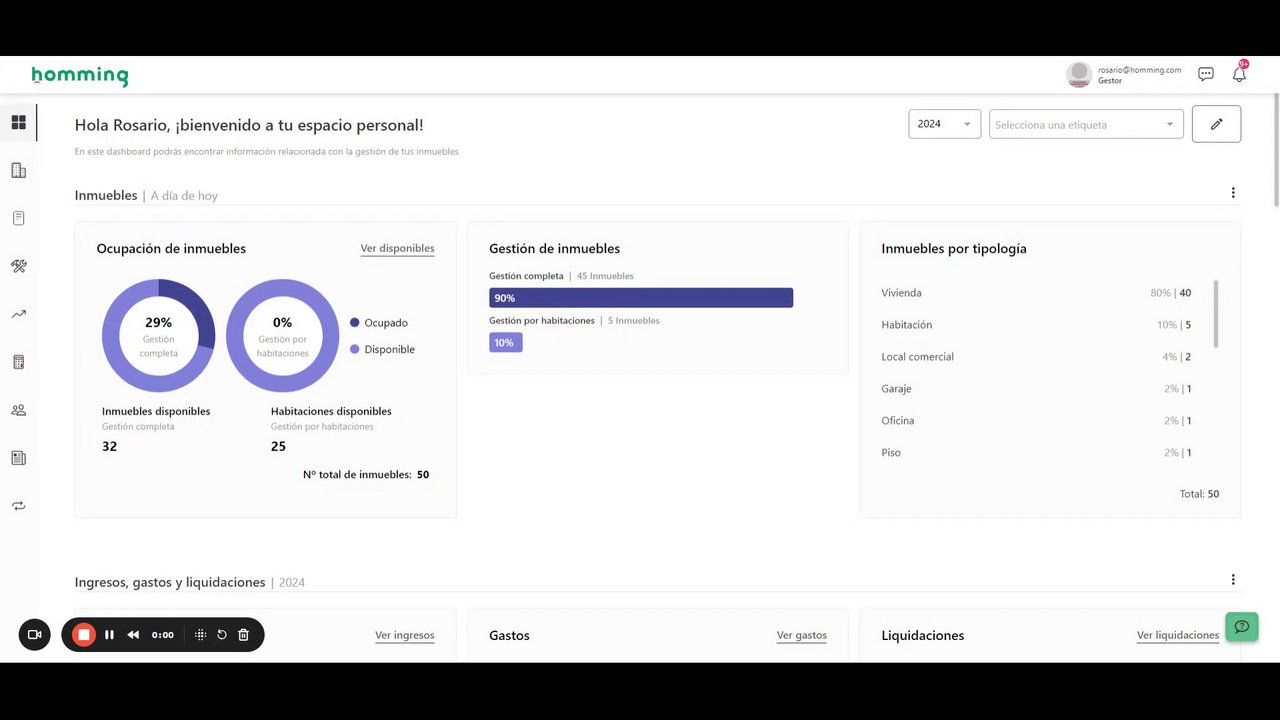Image resolution: width=1280 pixels, height=720 pixels.
Task: Open the Inmuebles section three-dot menu
Action: [x=1233, y=193]
